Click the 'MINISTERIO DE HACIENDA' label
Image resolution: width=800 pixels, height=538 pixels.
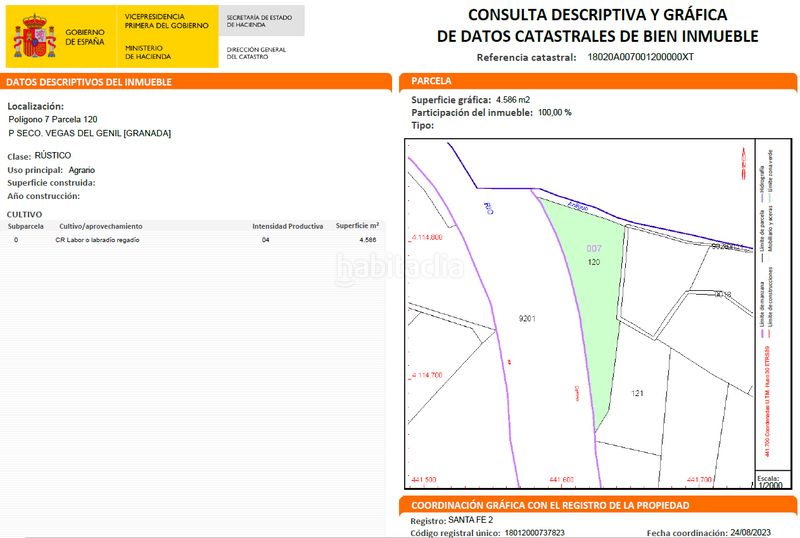147,52
